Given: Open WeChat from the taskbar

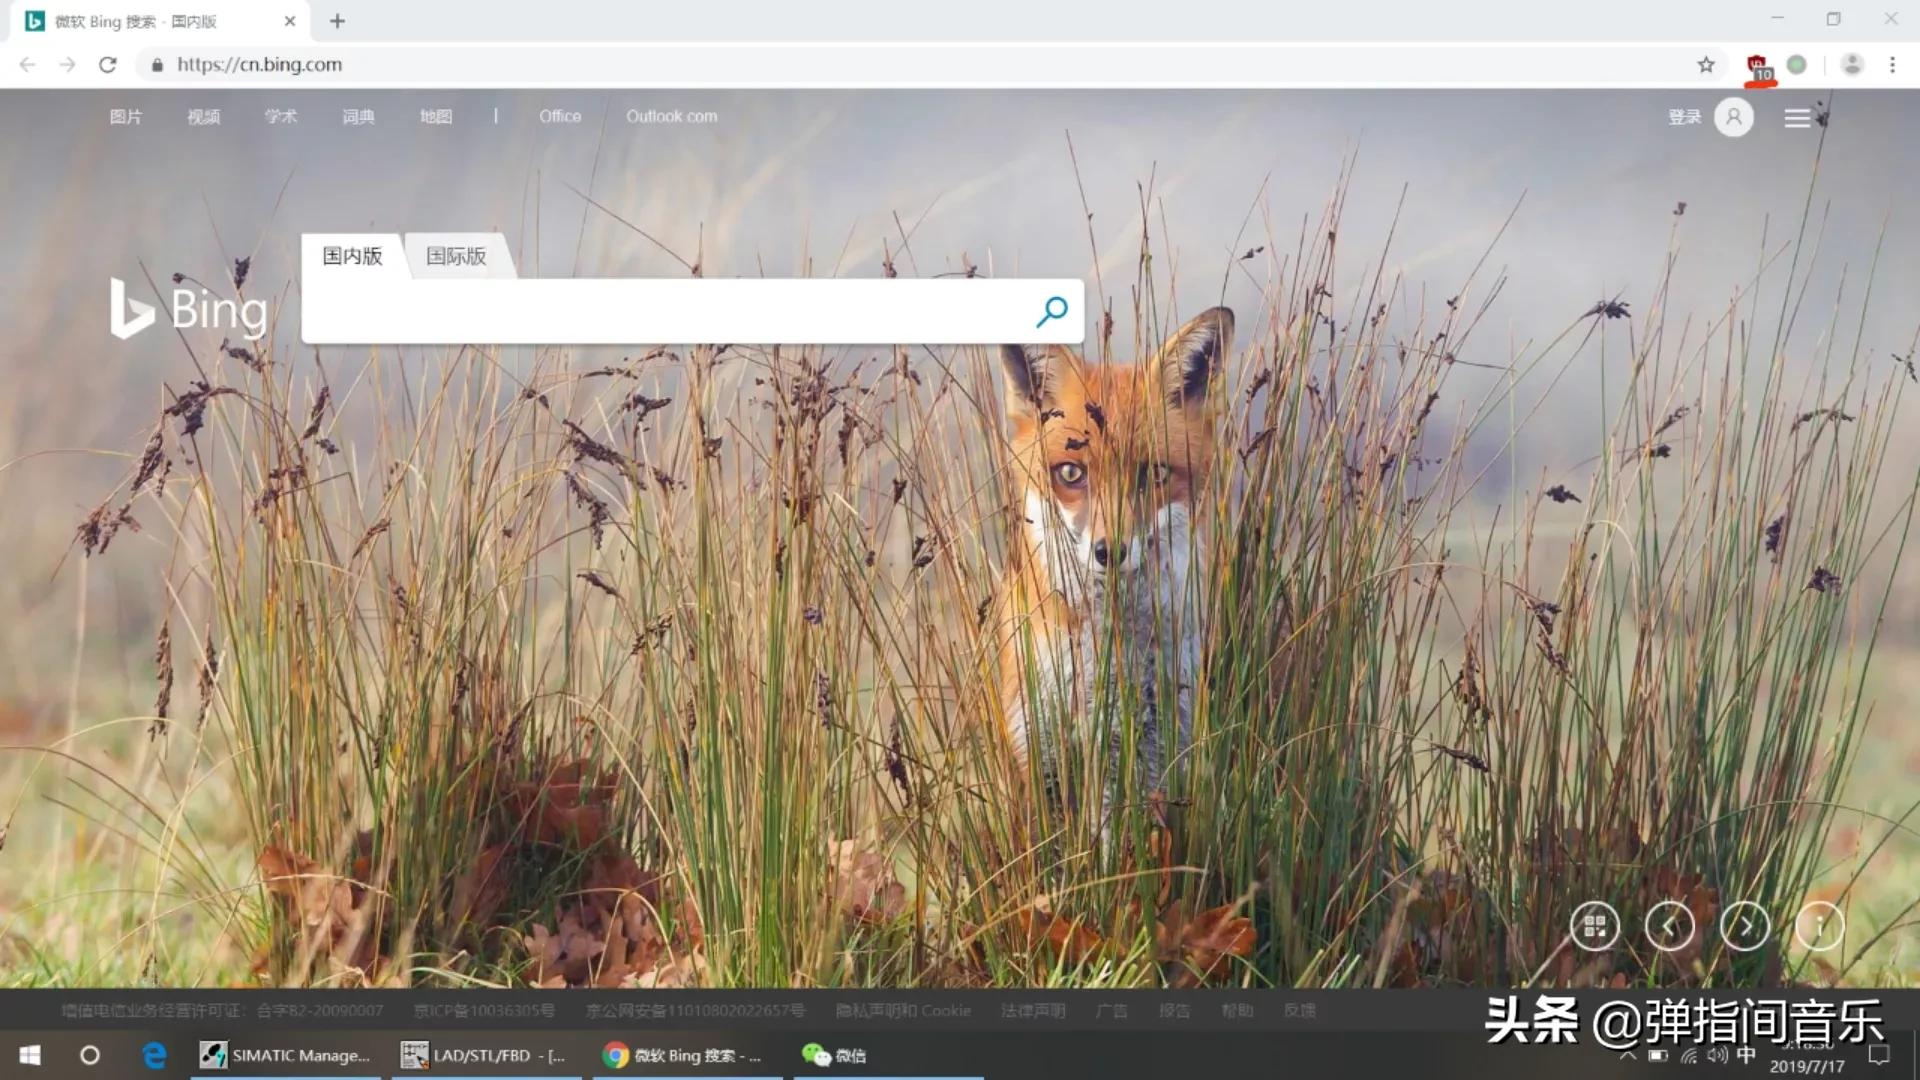Looking at the screenshot, I should (x=835, y=1055).
